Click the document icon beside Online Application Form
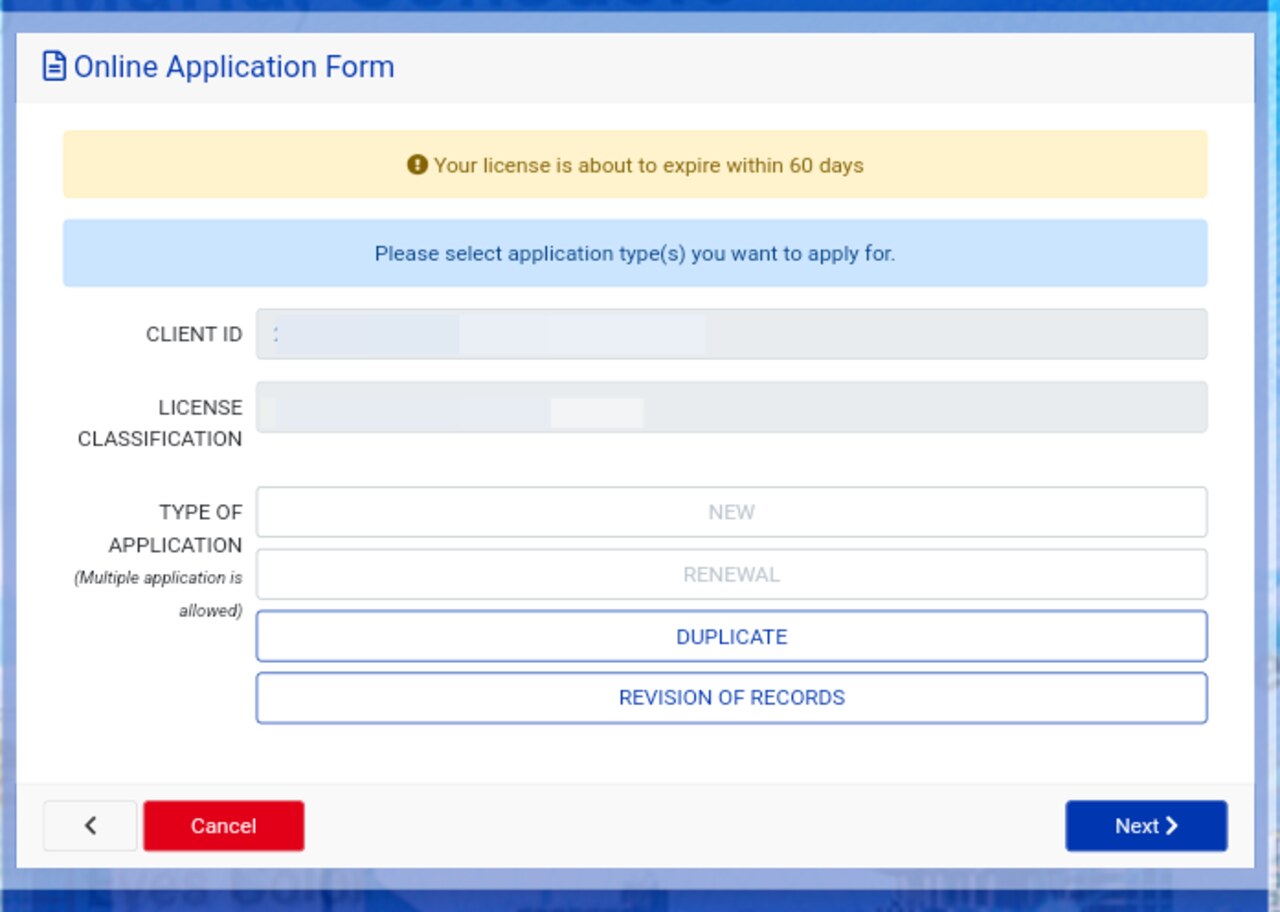This screenshot has width=1280, height=912. pos(53,66)
